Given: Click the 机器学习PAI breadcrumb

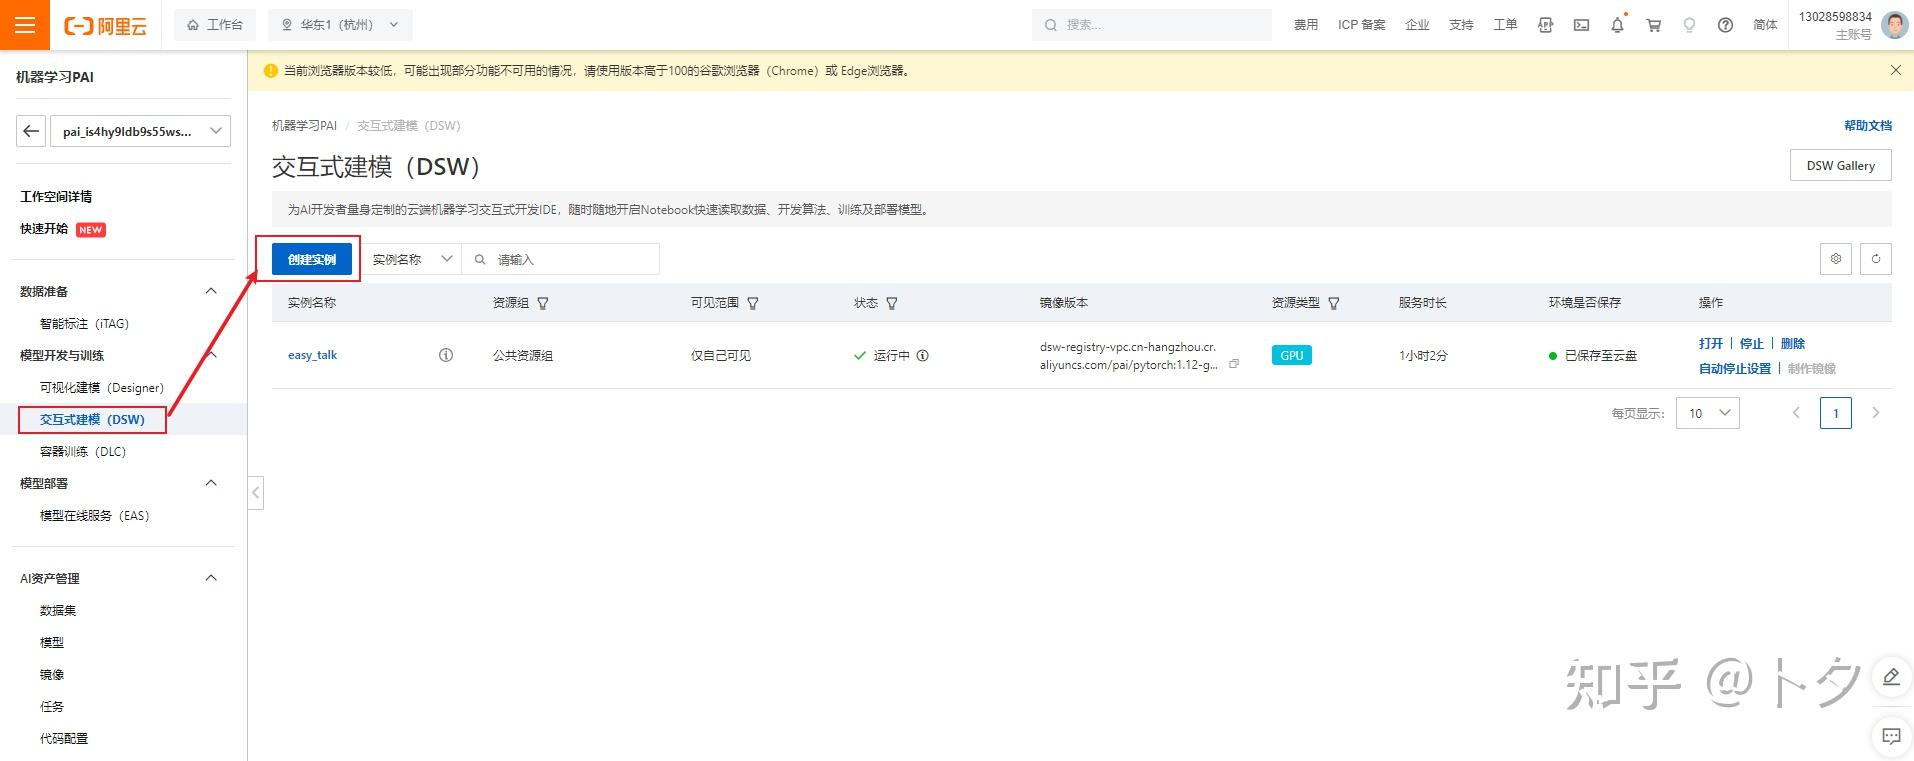Looking at the screenshot, I should pos(304,125).
